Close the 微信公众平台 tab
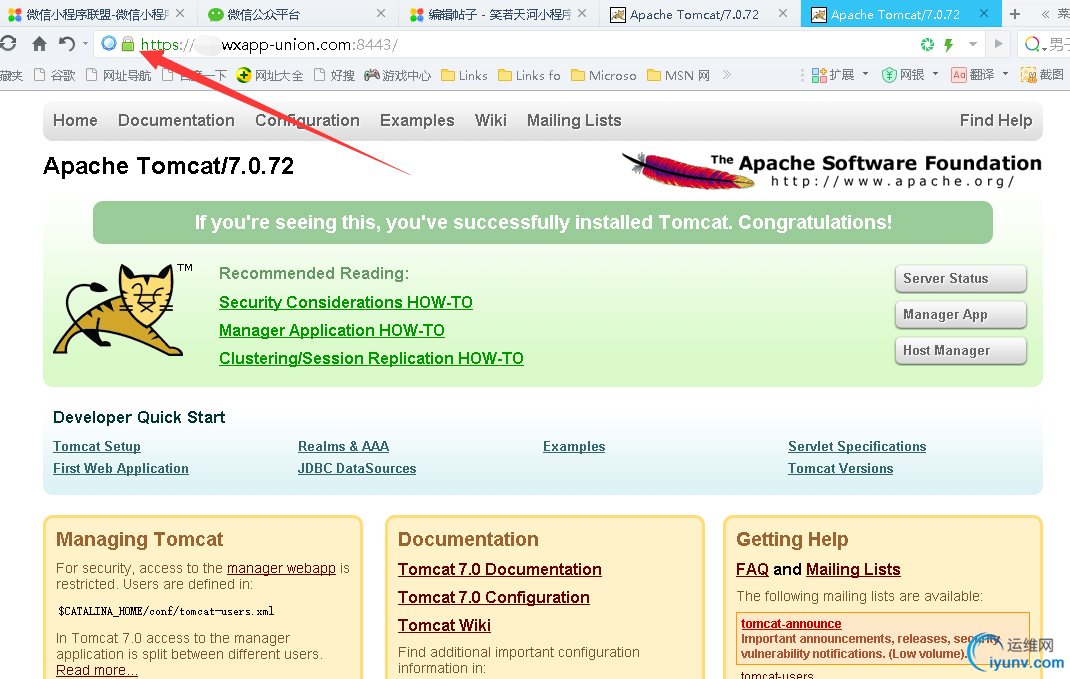Image resolution: width=1070 pixels, height=679 pixels. click(x=381, y=14)
